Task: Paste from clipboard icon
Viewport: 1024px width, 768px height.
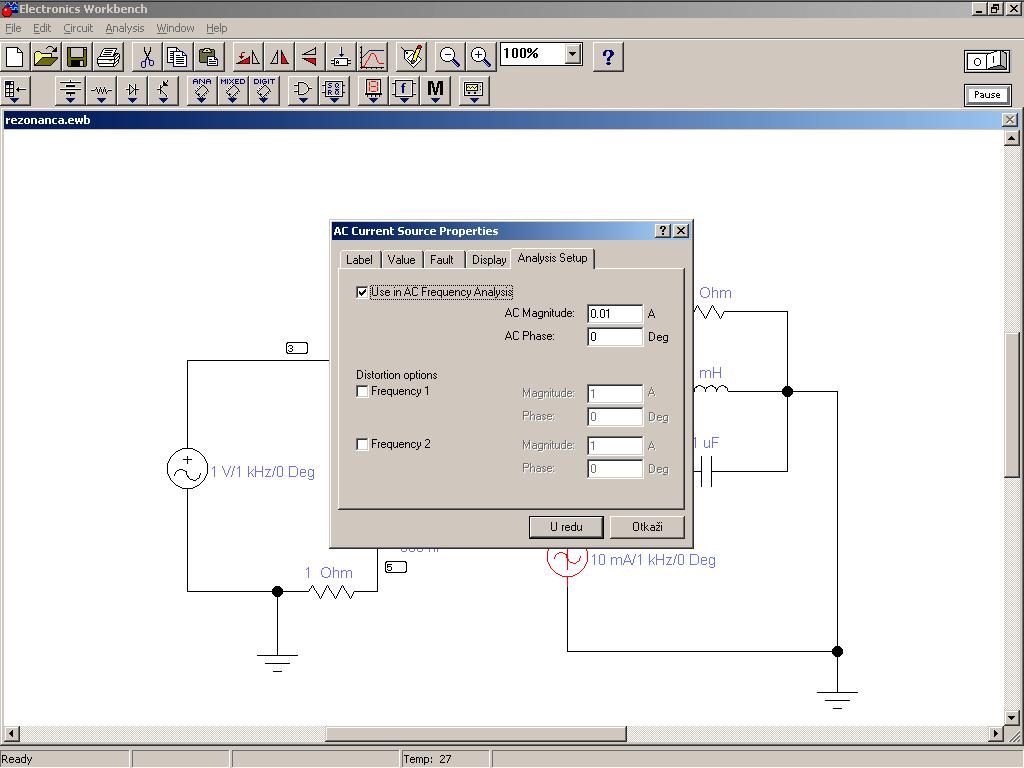Action: click(x=208, y=57)
